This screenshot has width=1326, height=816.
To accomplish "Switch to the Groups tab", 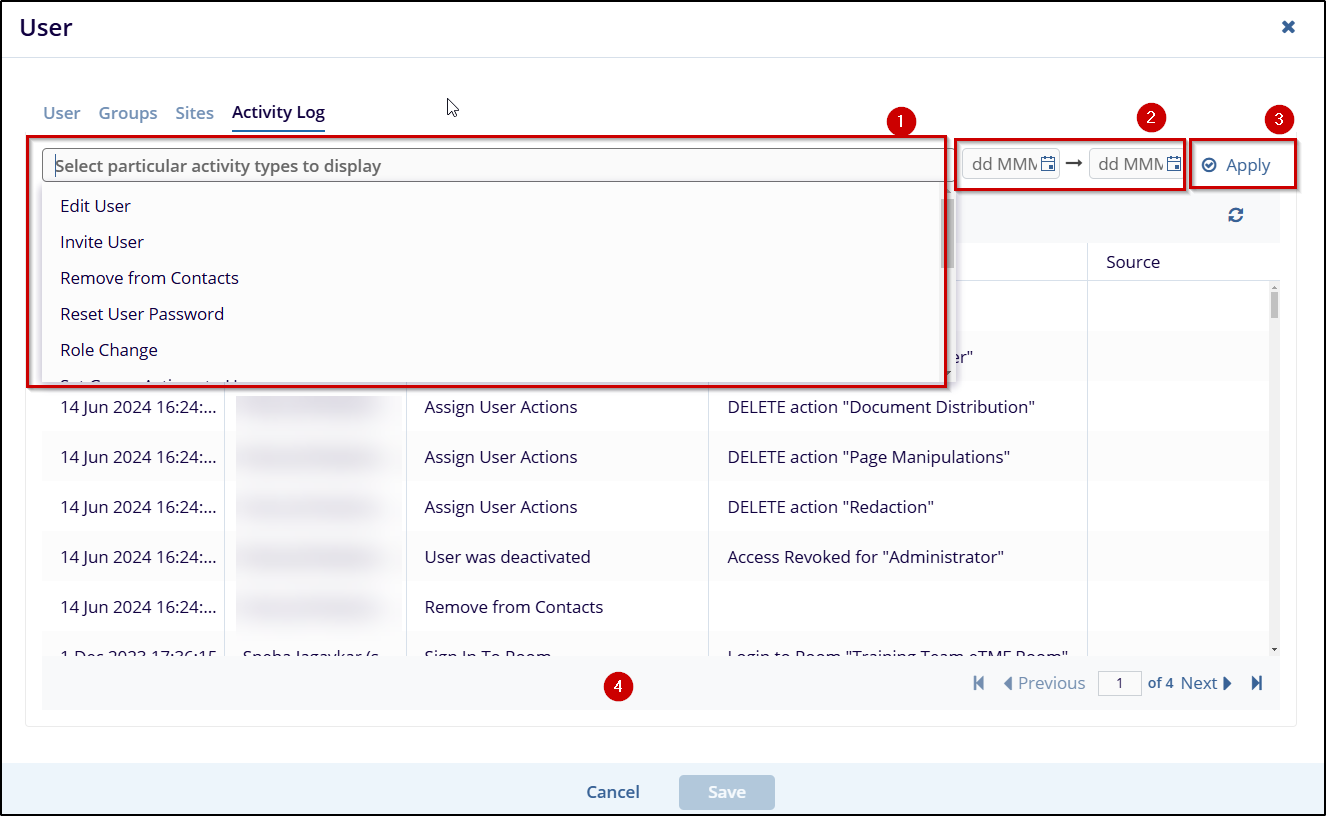I will [128, 113].
